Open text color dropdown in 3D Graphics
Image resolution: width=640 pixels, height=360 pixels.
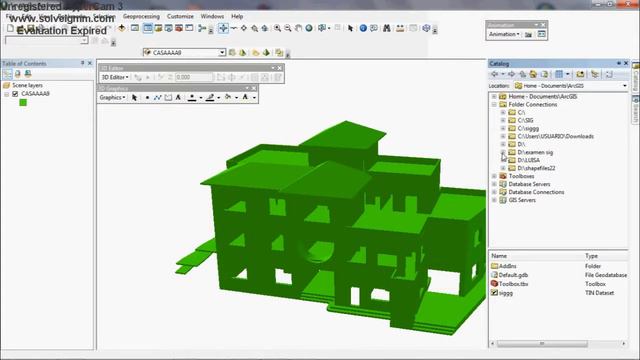click(254, 98)
